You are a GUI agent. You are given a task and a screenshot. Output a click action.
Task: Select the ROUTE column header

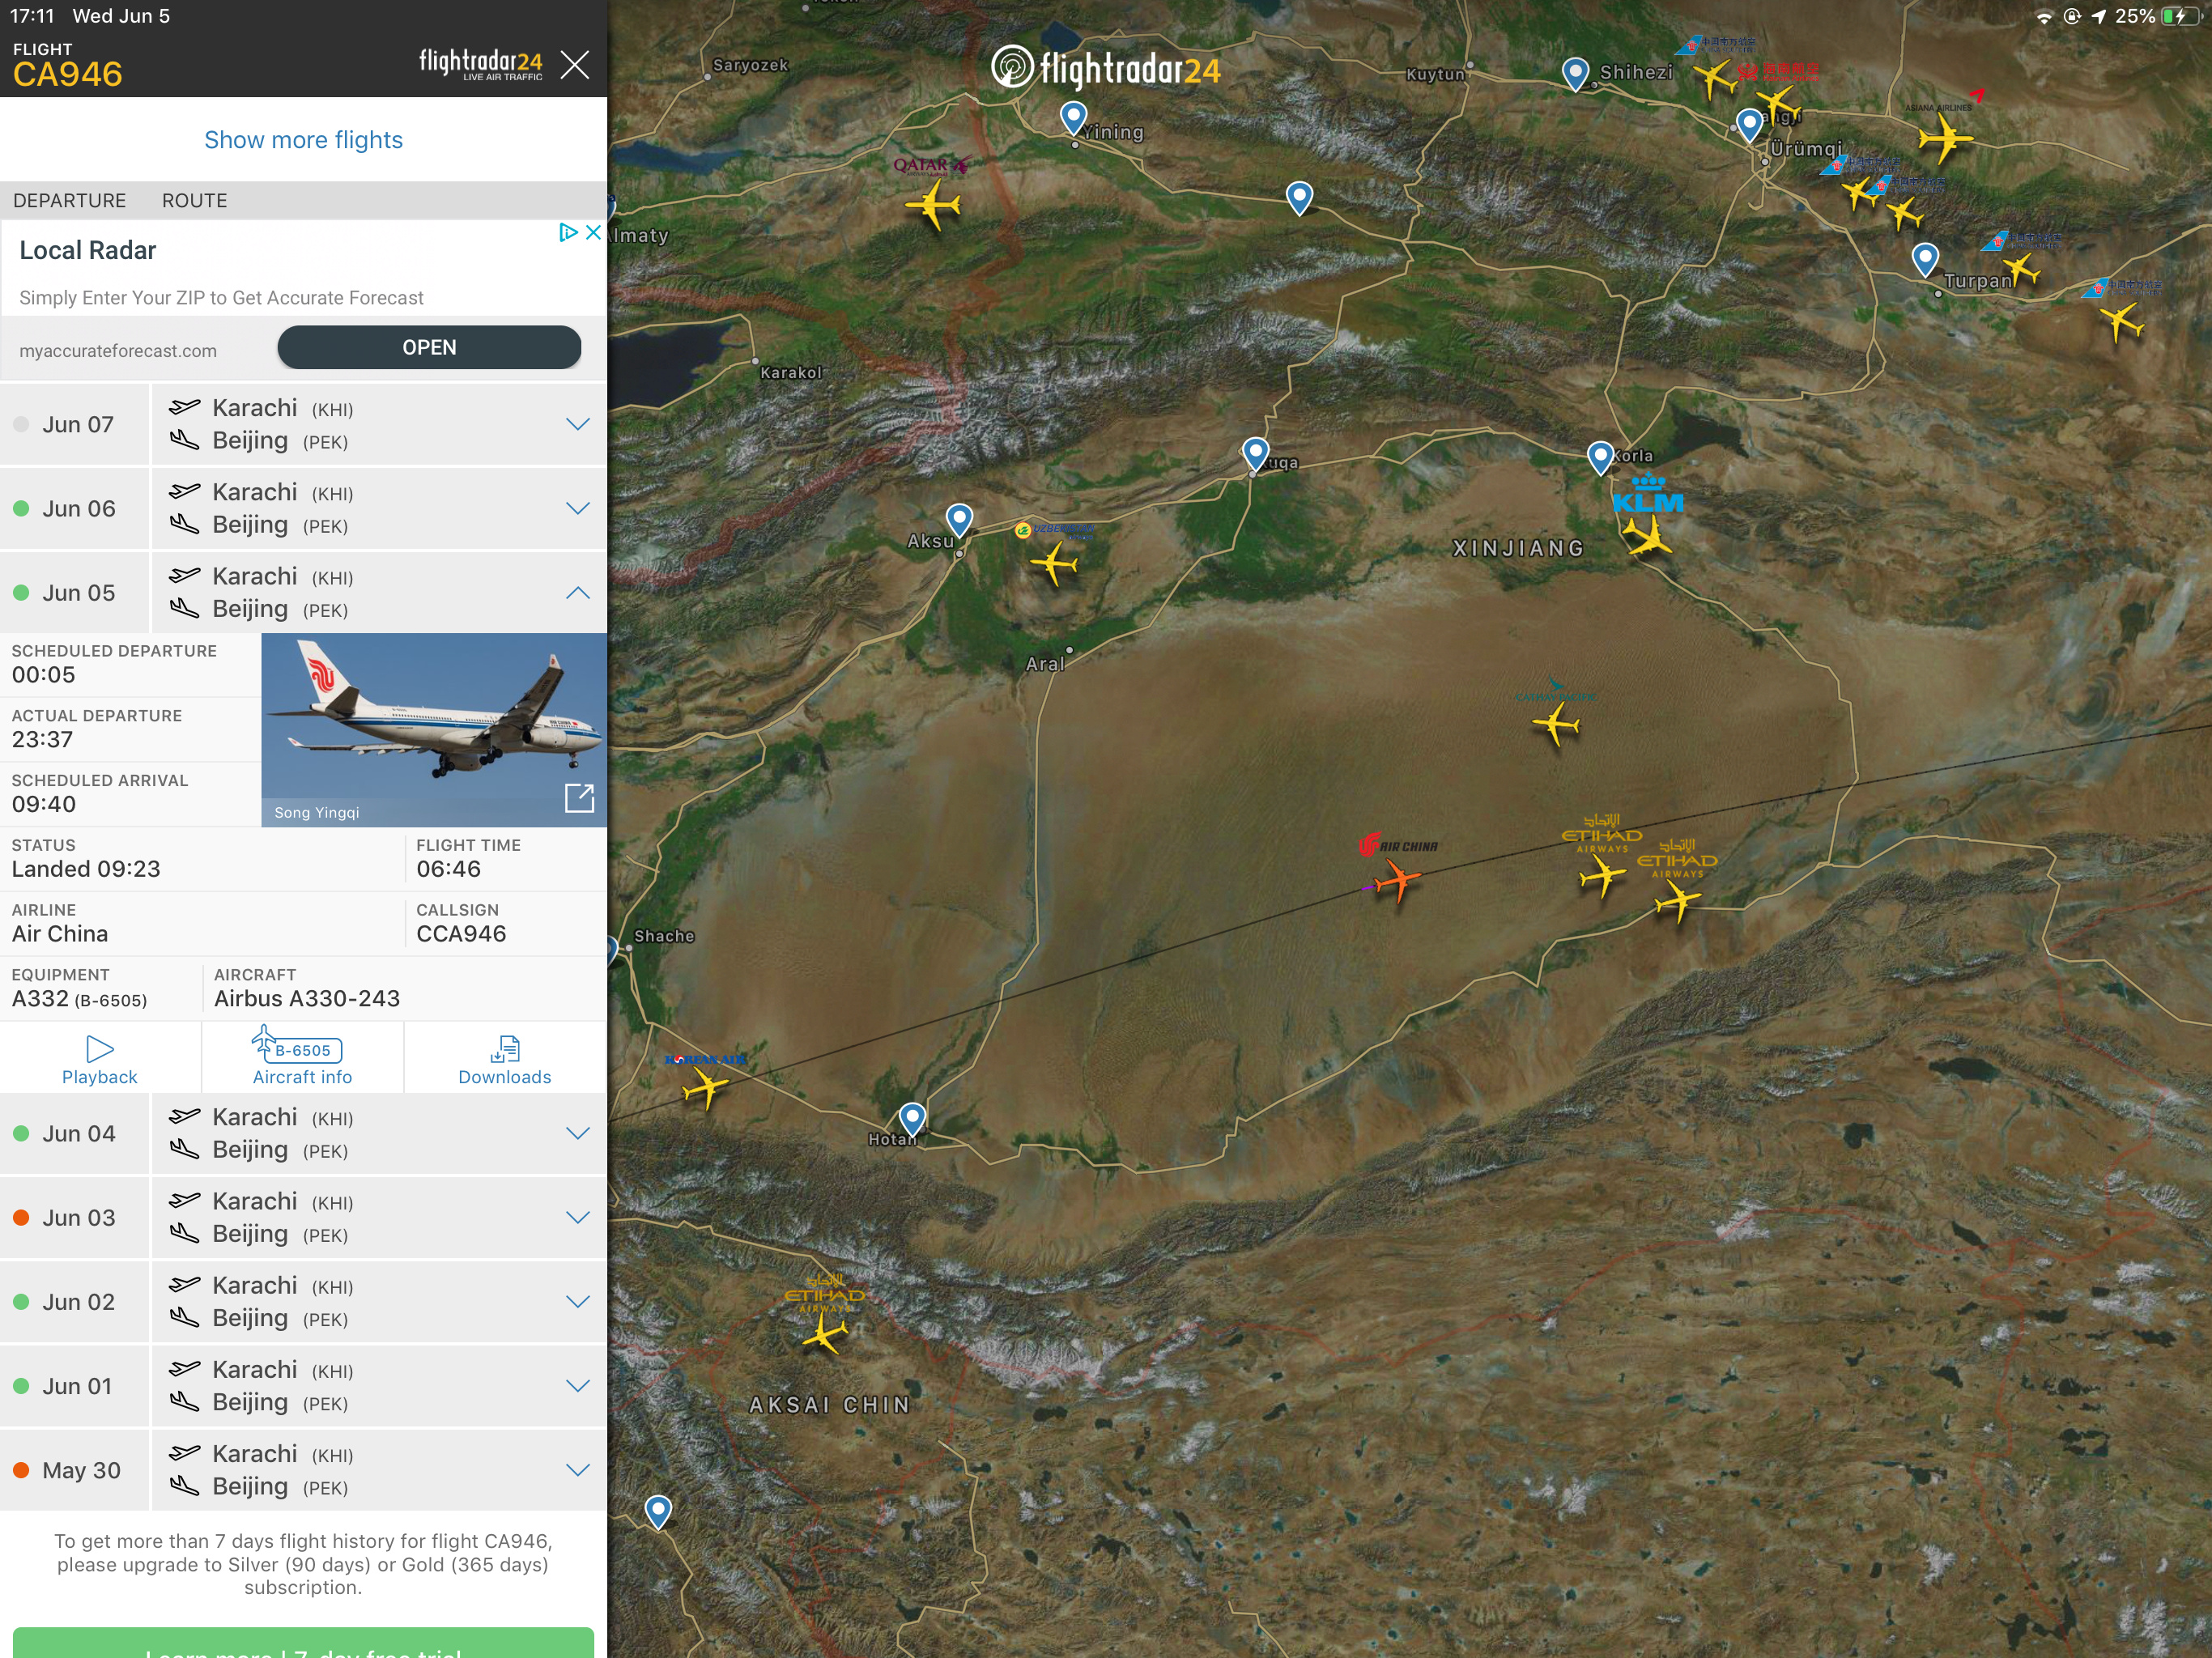(194, 200)
